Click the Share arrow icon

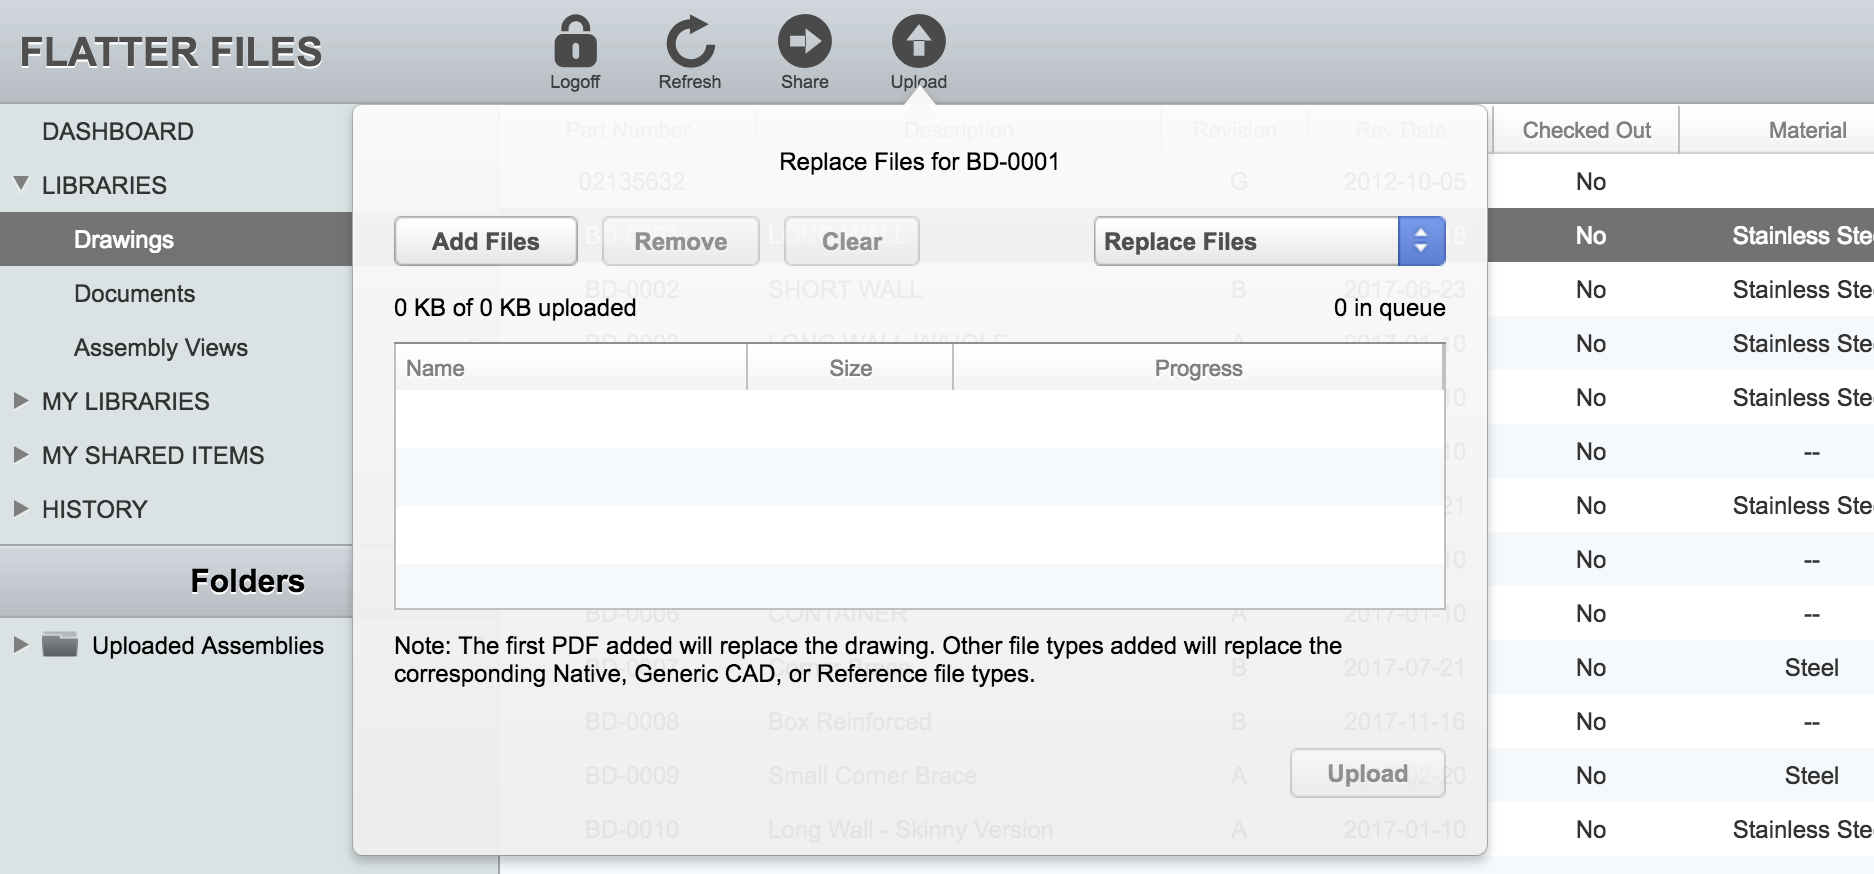[x=804, y=43]
